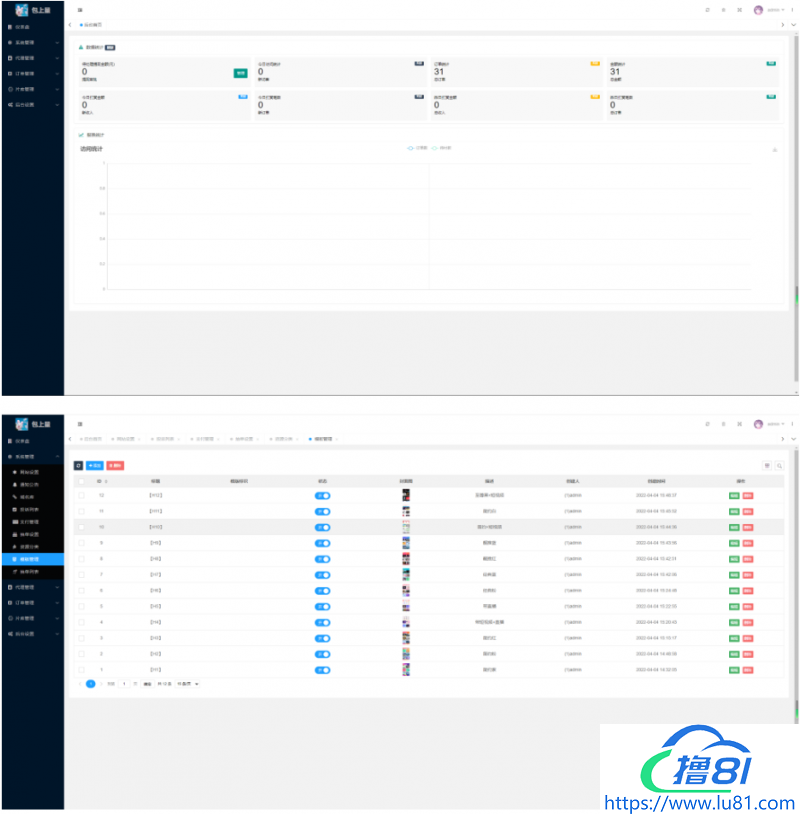Click the search magnifier icon above the table

tap(779, 465)
